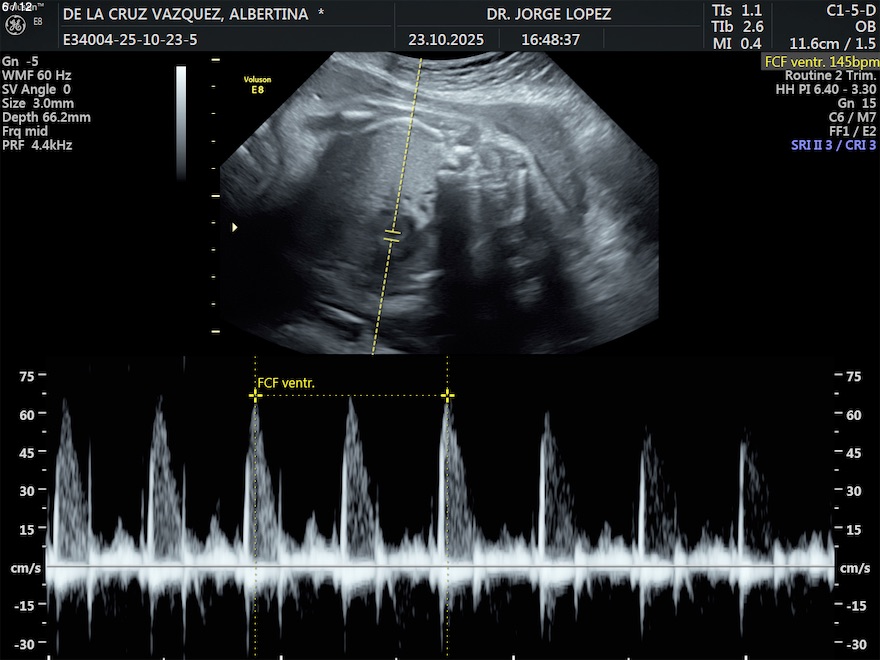880x660 pixels.
Task: Click the patient name field
Action: [193, 15]
